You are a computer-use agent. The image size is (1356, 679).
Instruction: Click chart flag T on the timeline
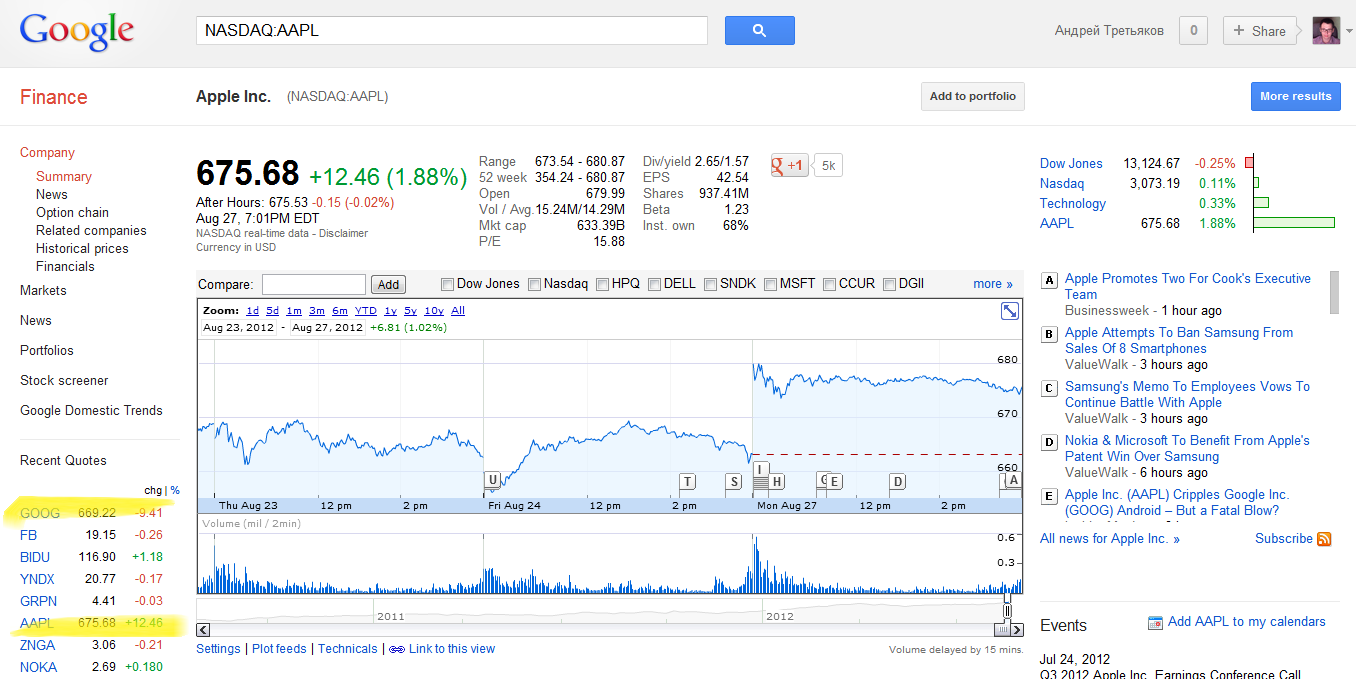(x=687, y=482)
